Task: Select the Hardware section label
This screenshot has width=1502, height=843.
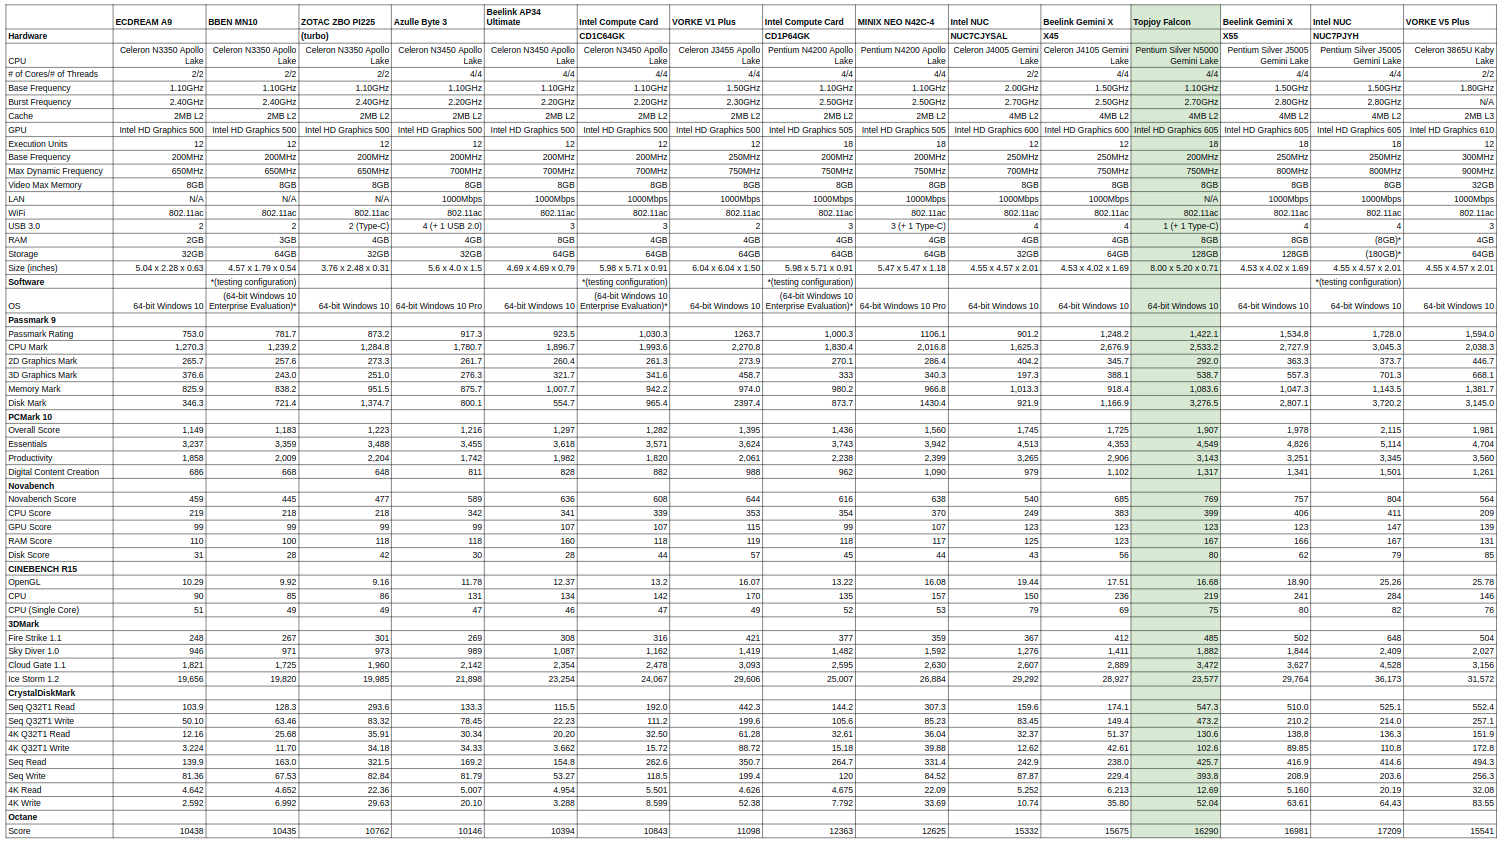Action: (x=28, y=36)
